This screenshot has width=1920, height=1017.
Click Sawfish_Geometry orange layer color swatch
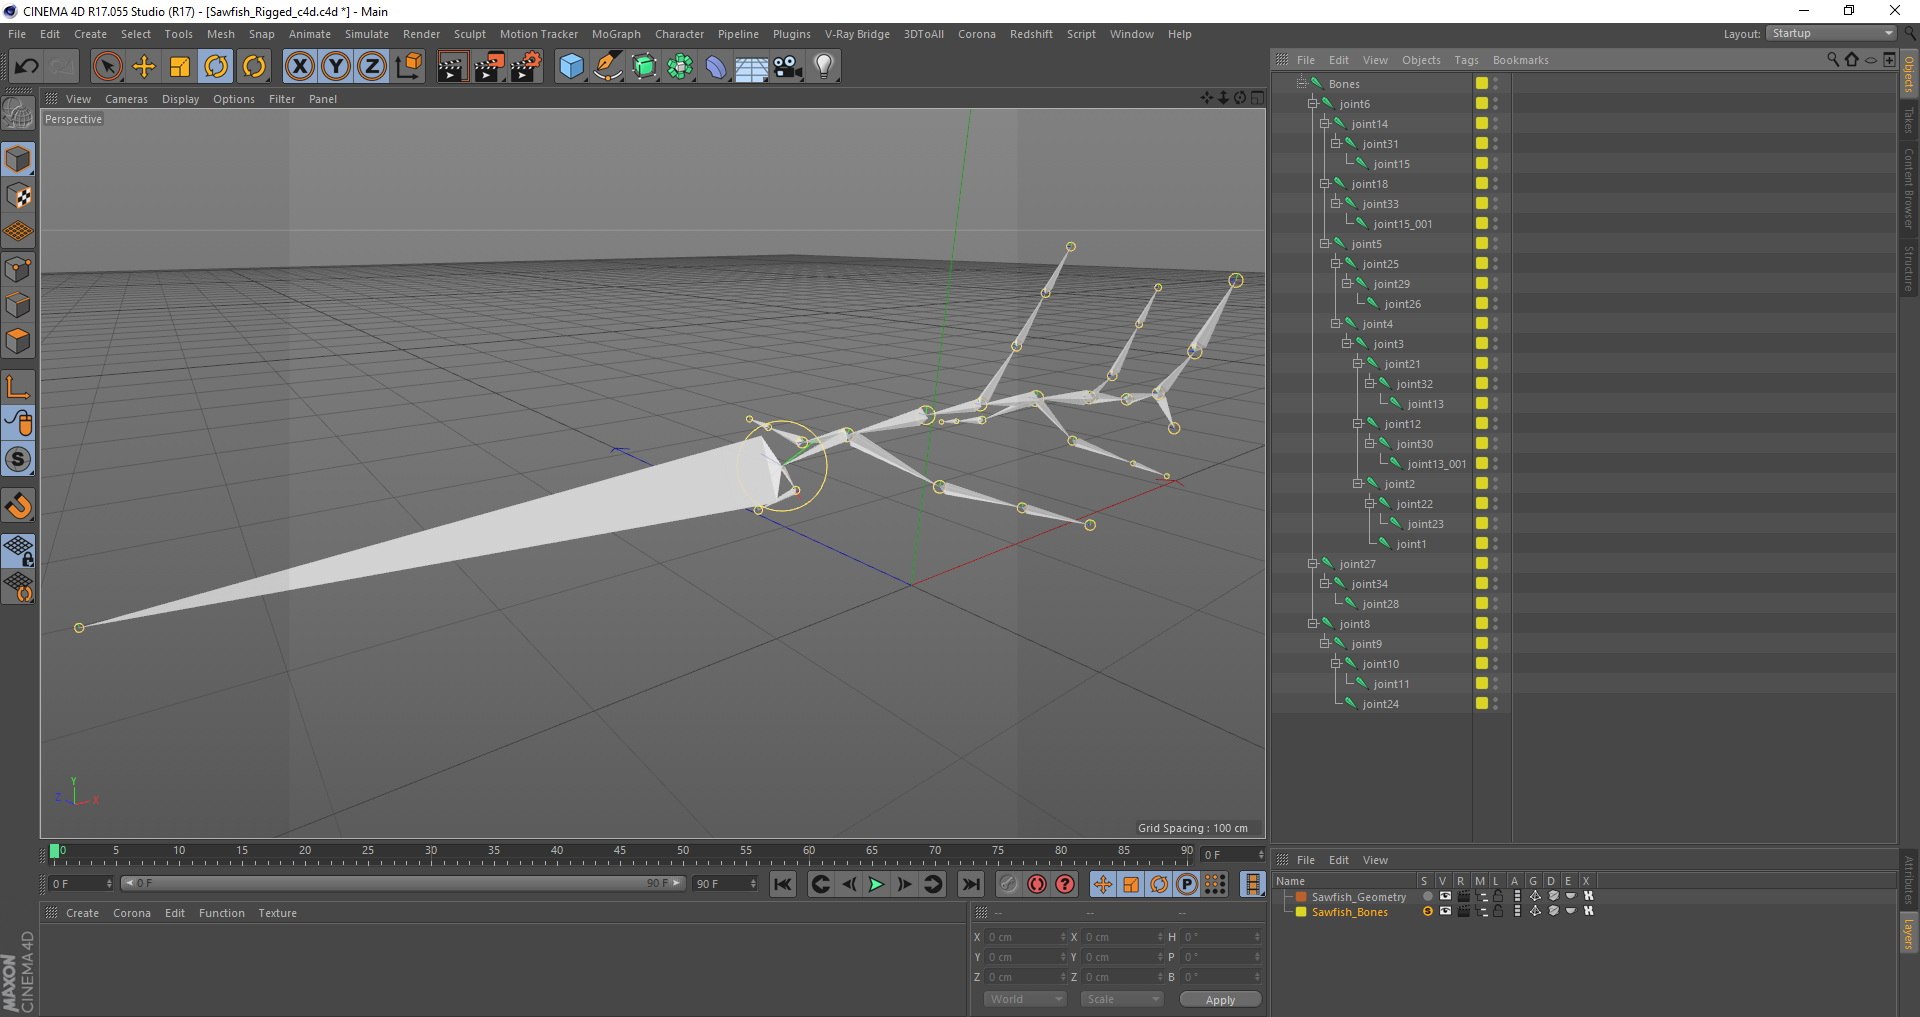(x=1301, y=897)
